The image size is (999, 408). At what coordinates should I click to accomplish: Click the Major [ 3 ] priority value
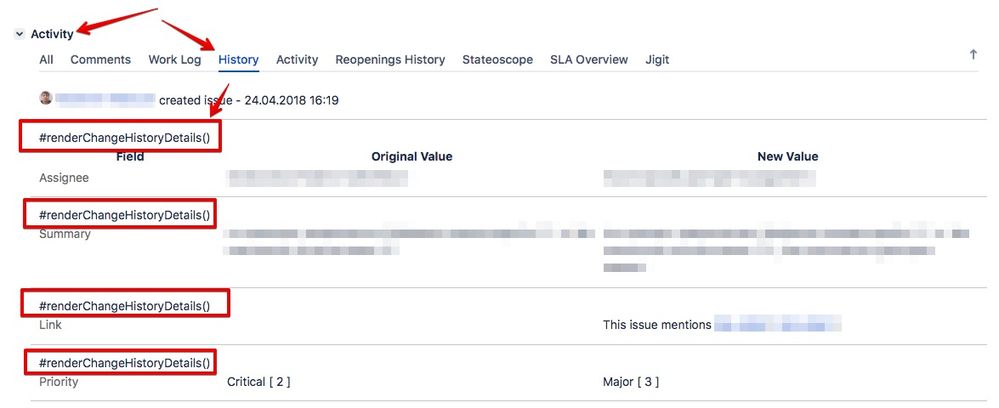[631, 382]
